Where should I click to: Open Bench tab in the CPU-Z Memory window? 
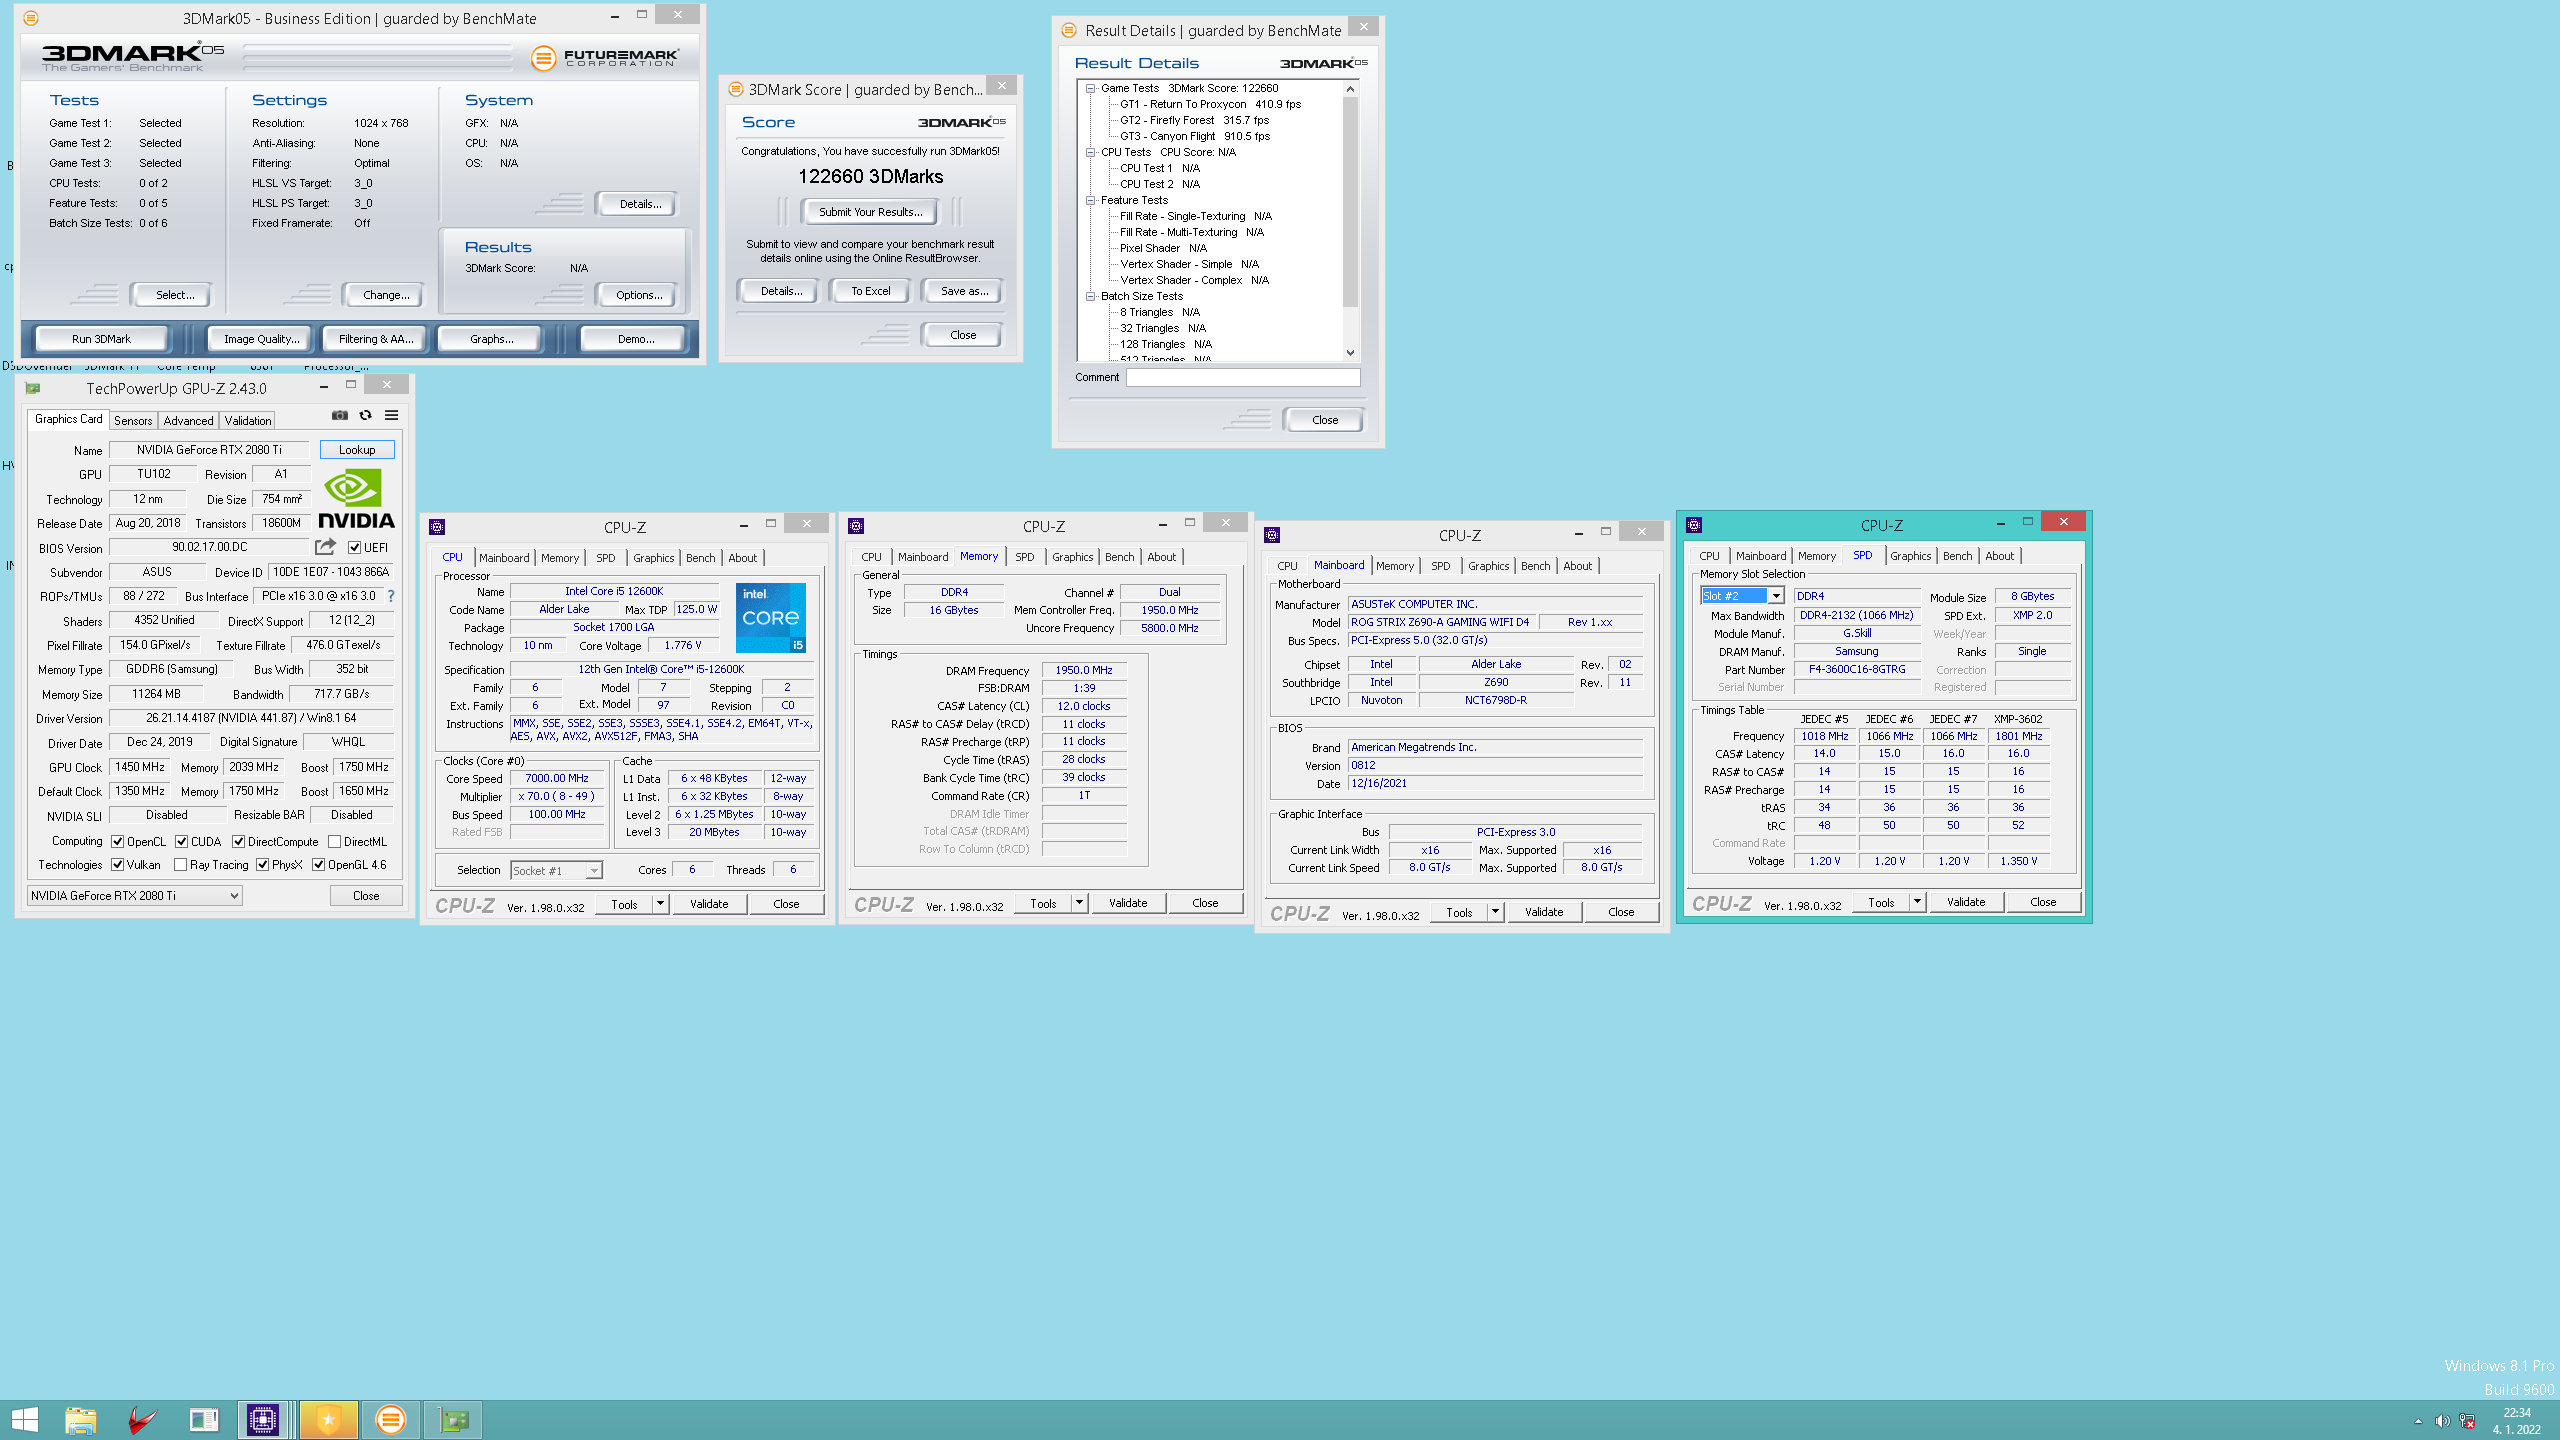pyautogui.click(x=1119, y=557)
